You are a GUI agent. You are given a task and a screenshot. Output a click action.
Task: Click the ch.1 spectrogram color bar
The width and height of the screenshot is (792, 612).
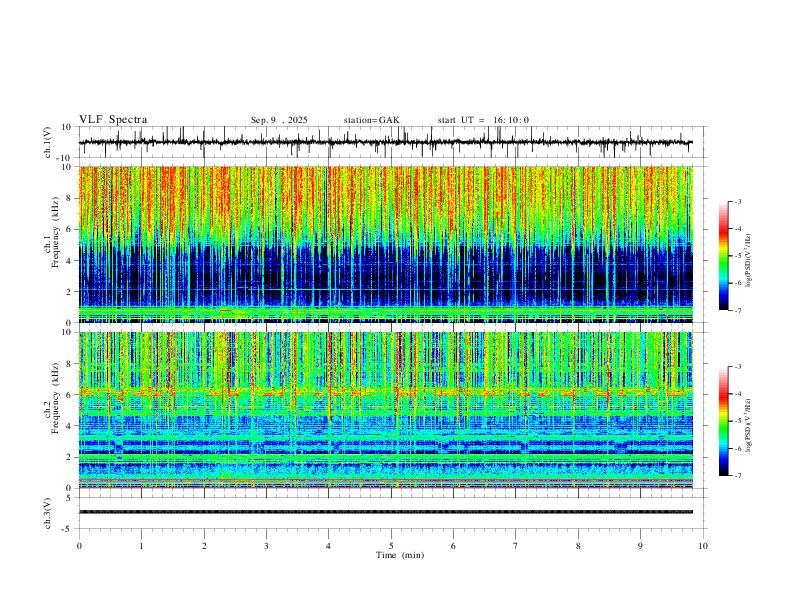coord(723,256)
